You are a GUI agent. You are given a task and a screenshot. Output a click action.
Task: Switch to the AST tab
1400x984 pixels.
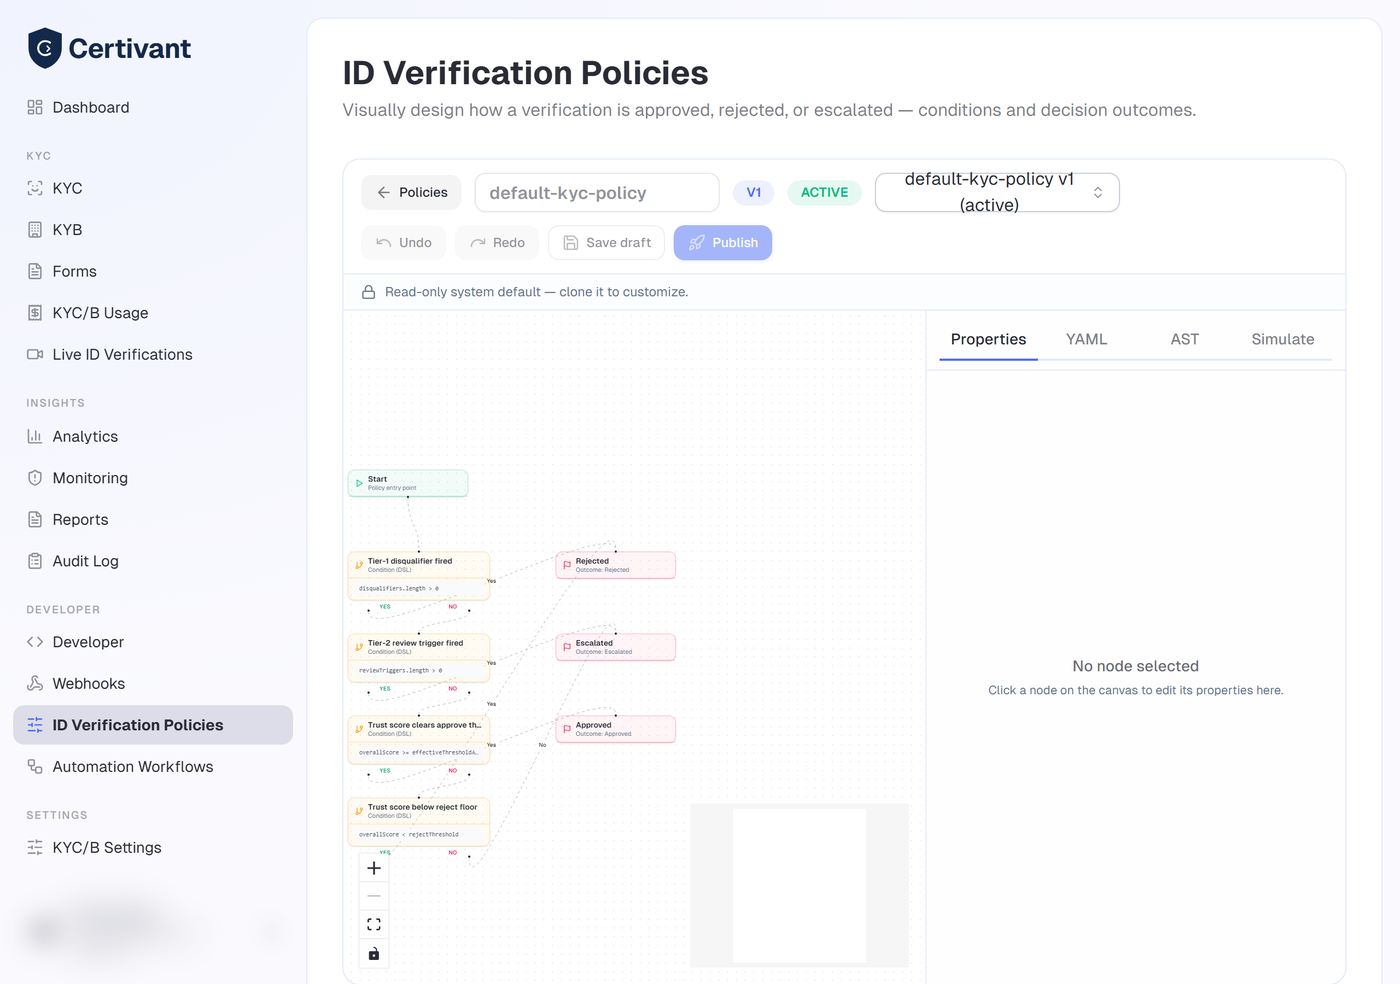[x=1185, y=339]
